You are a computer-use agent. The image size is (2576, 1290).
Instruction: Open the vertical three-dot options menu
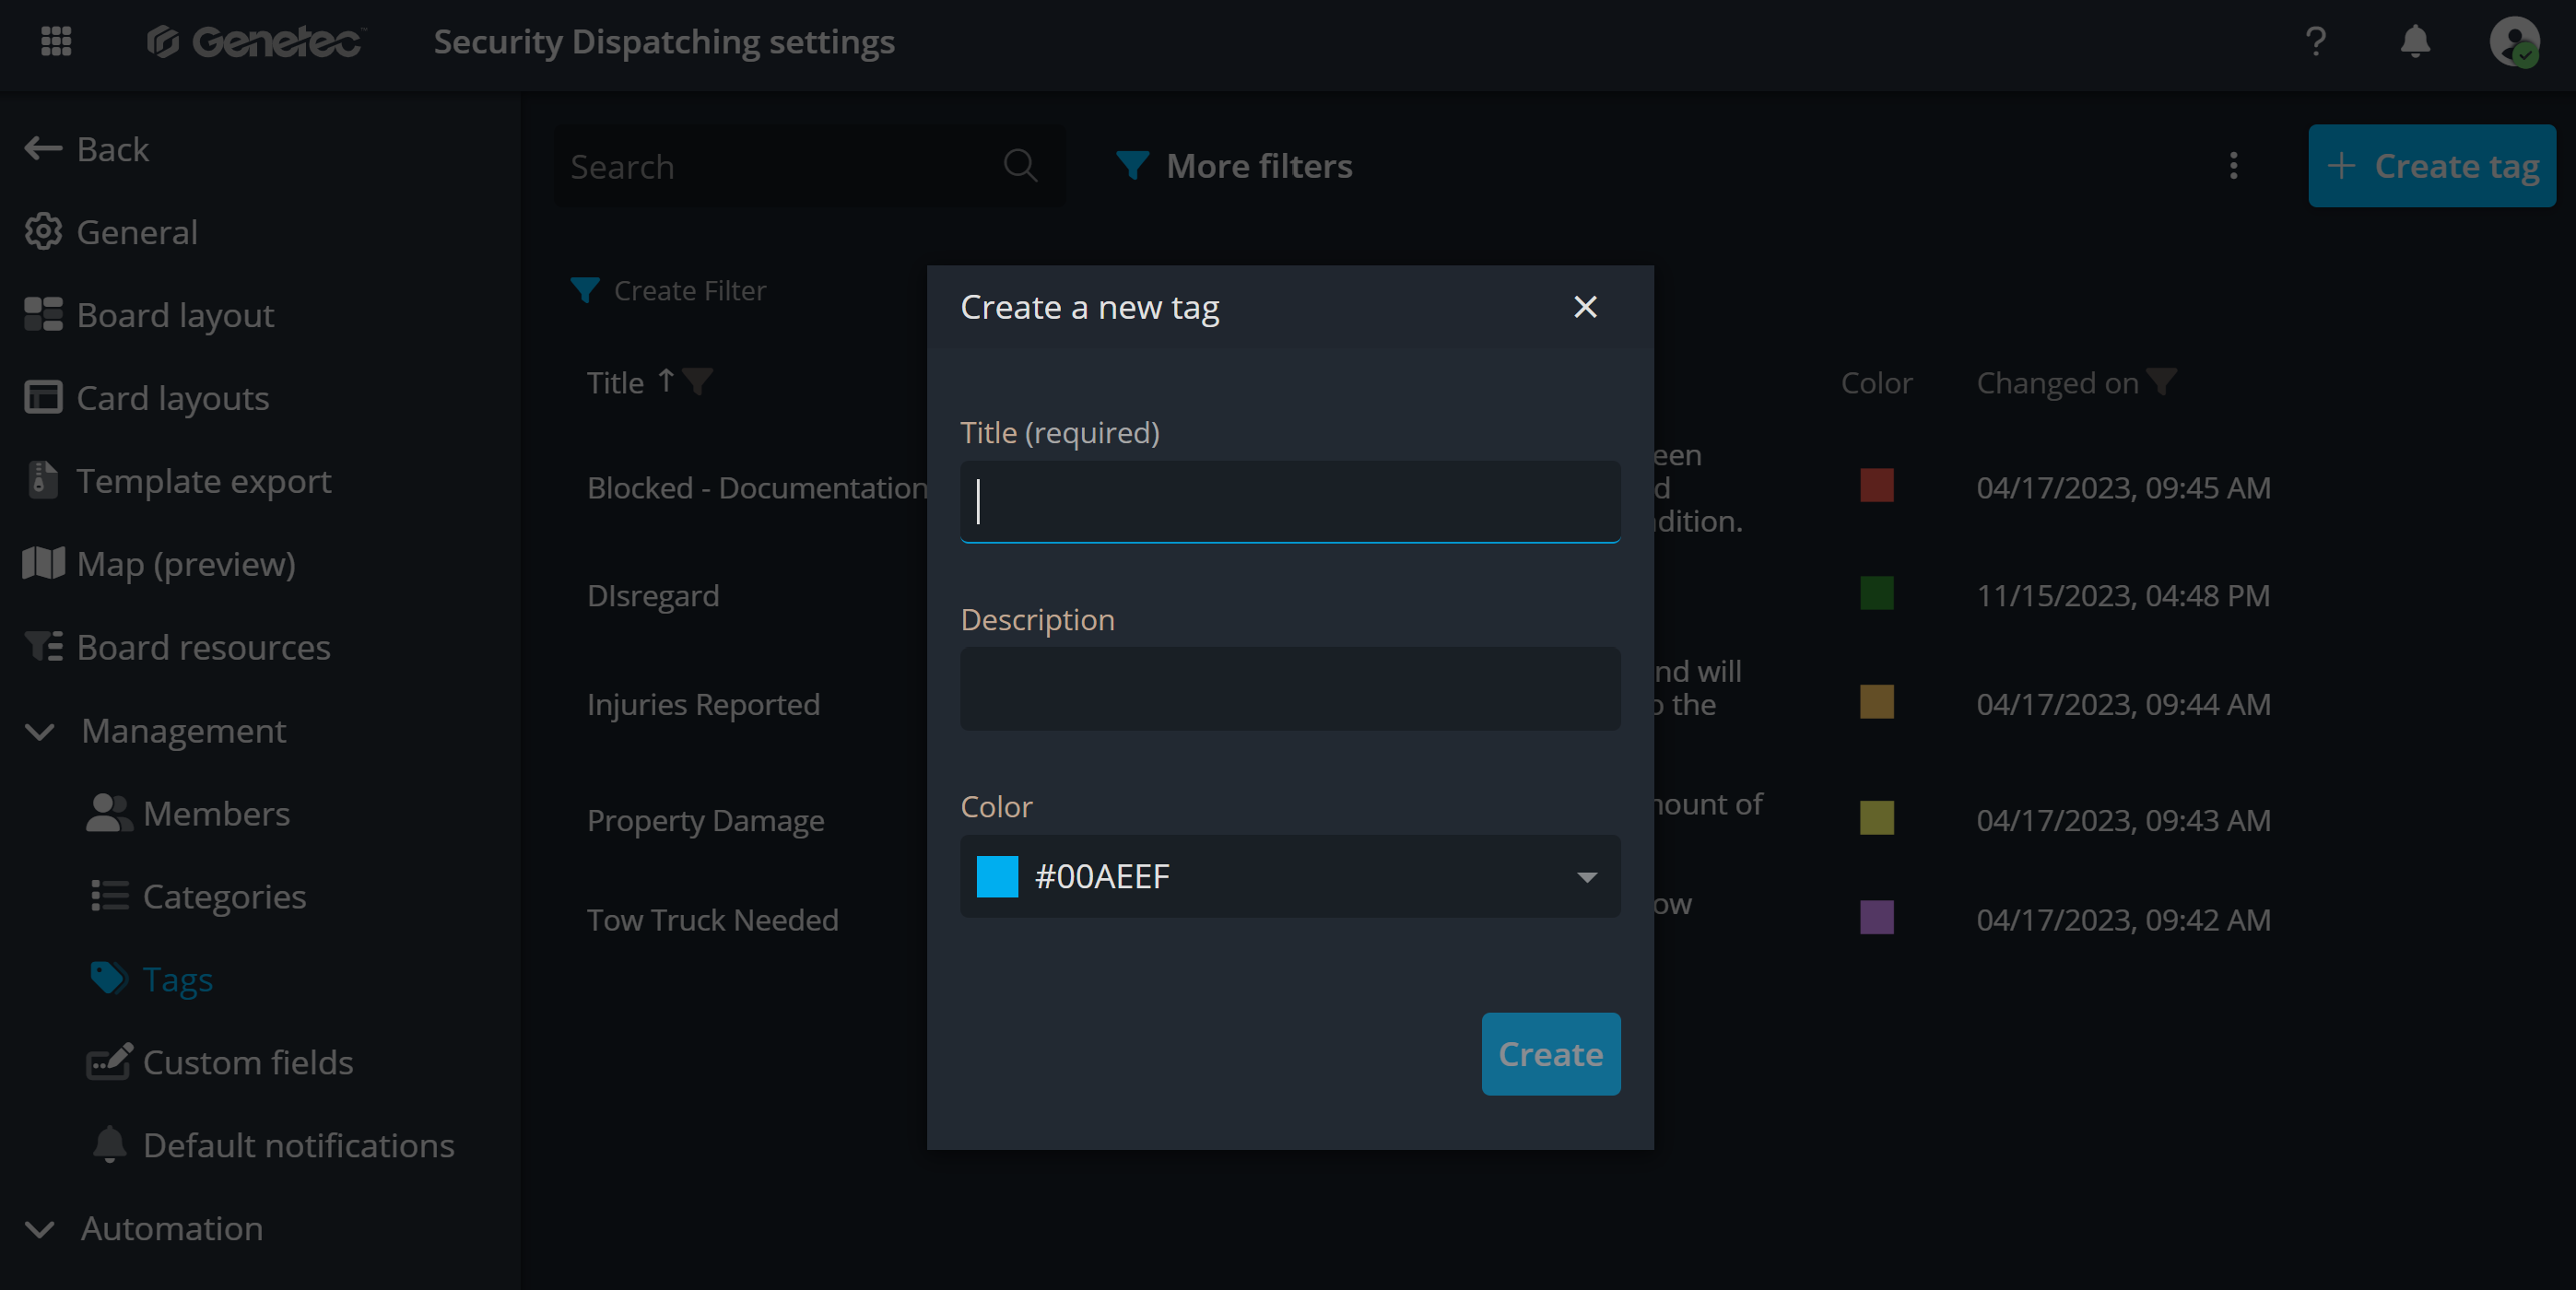click(2233, 166)
